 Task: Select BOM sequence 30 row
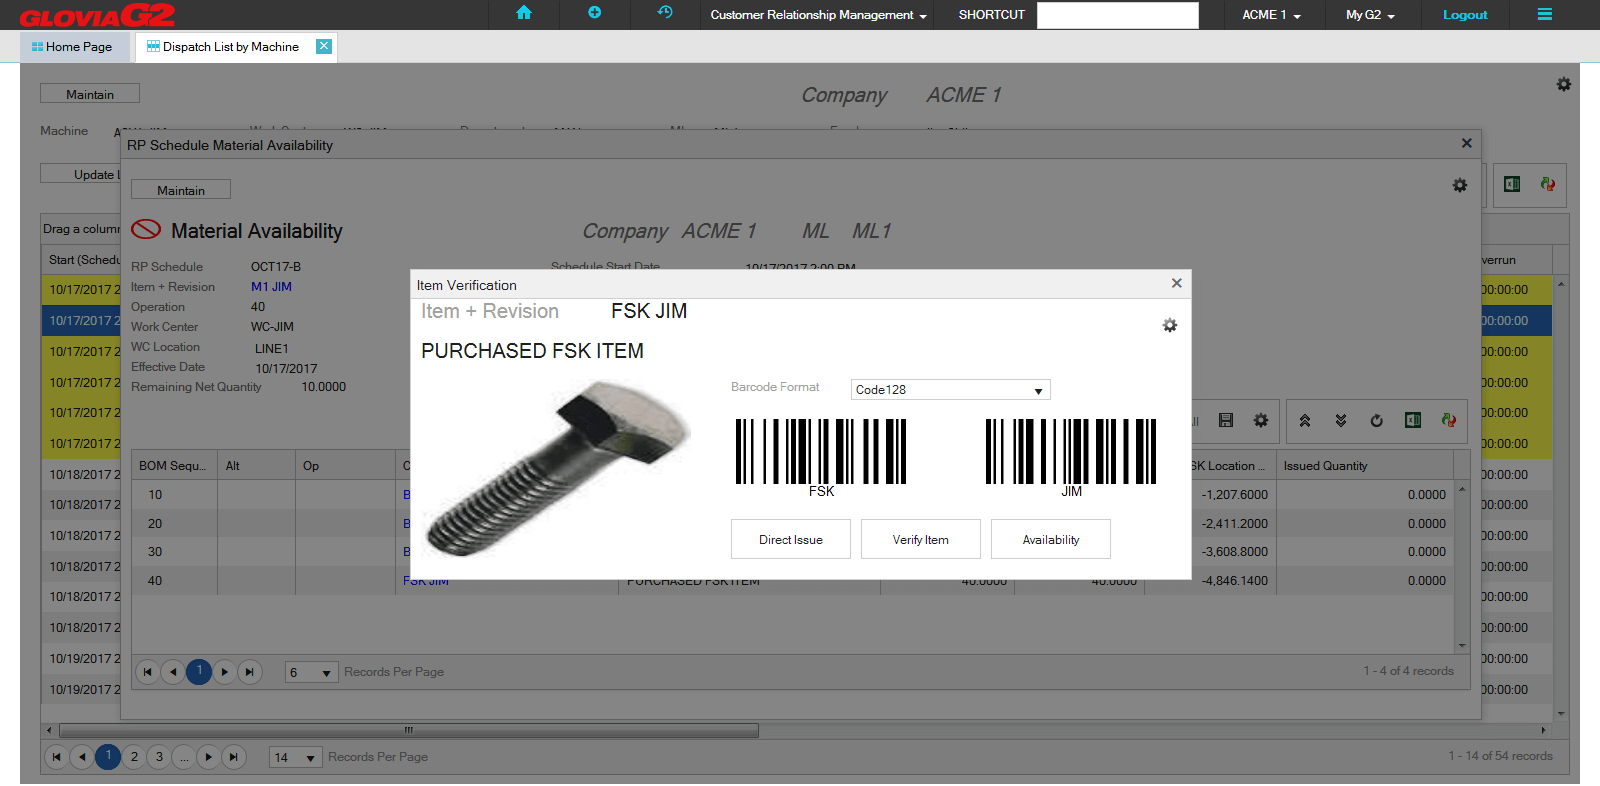tap(792, 552)
